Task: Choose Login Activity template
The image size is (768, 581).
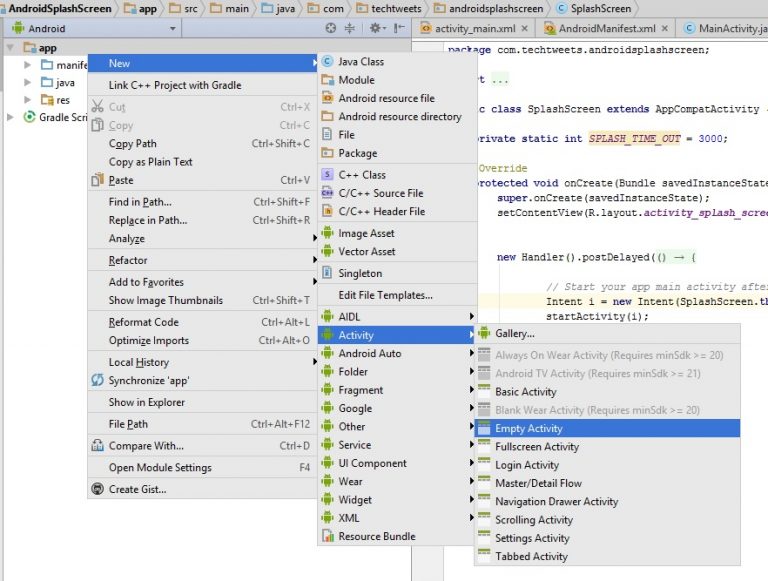Action: tap(526, 465)
